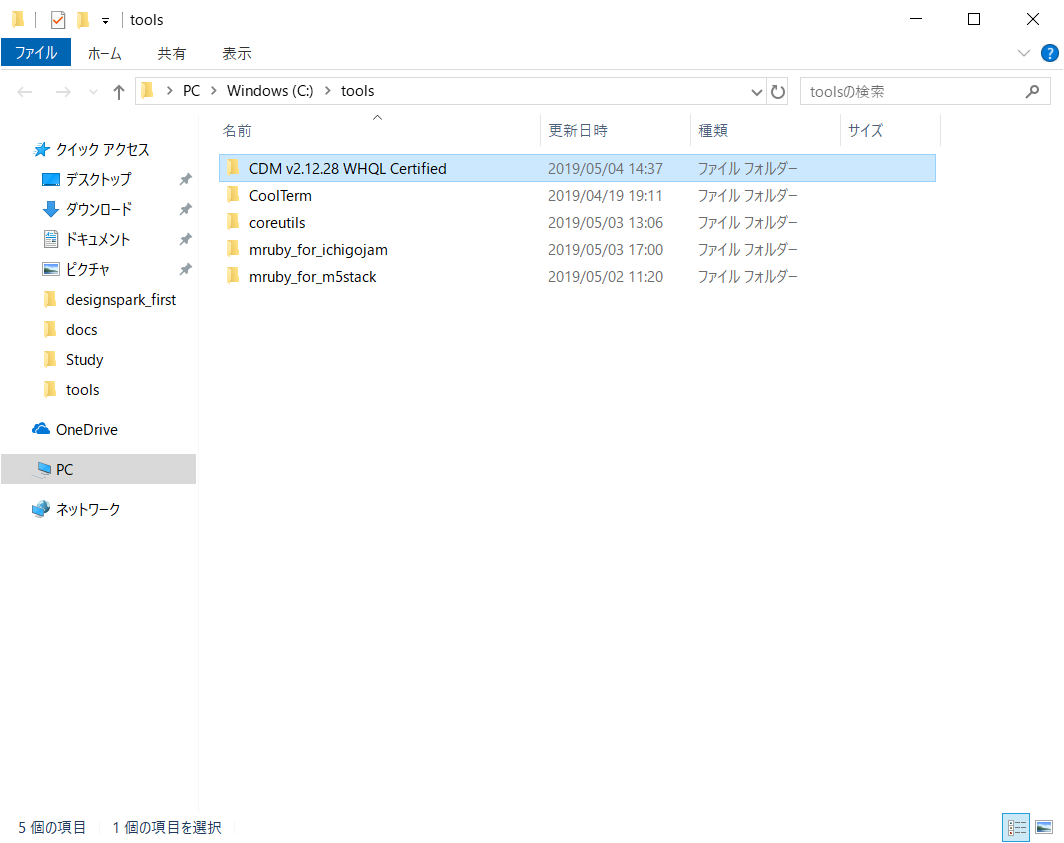Screen dimensions: 1064x843
Task: Go forward with the right arrow
Action: click(x=63, y=92)
